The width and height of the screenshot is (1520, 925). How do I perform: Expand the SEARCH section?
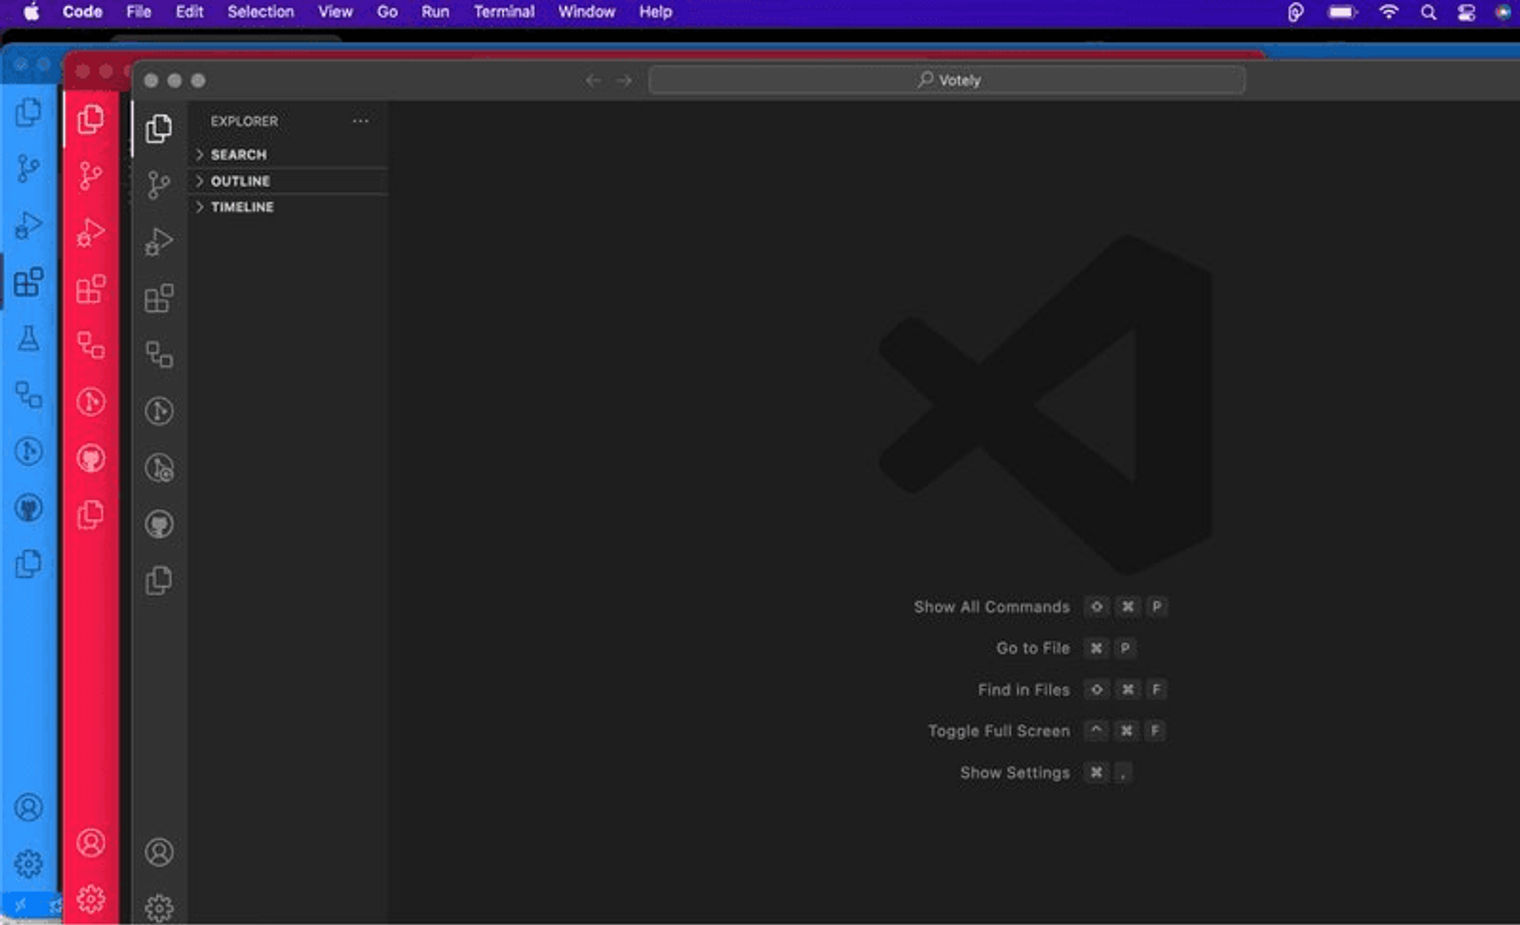(288, 155)
